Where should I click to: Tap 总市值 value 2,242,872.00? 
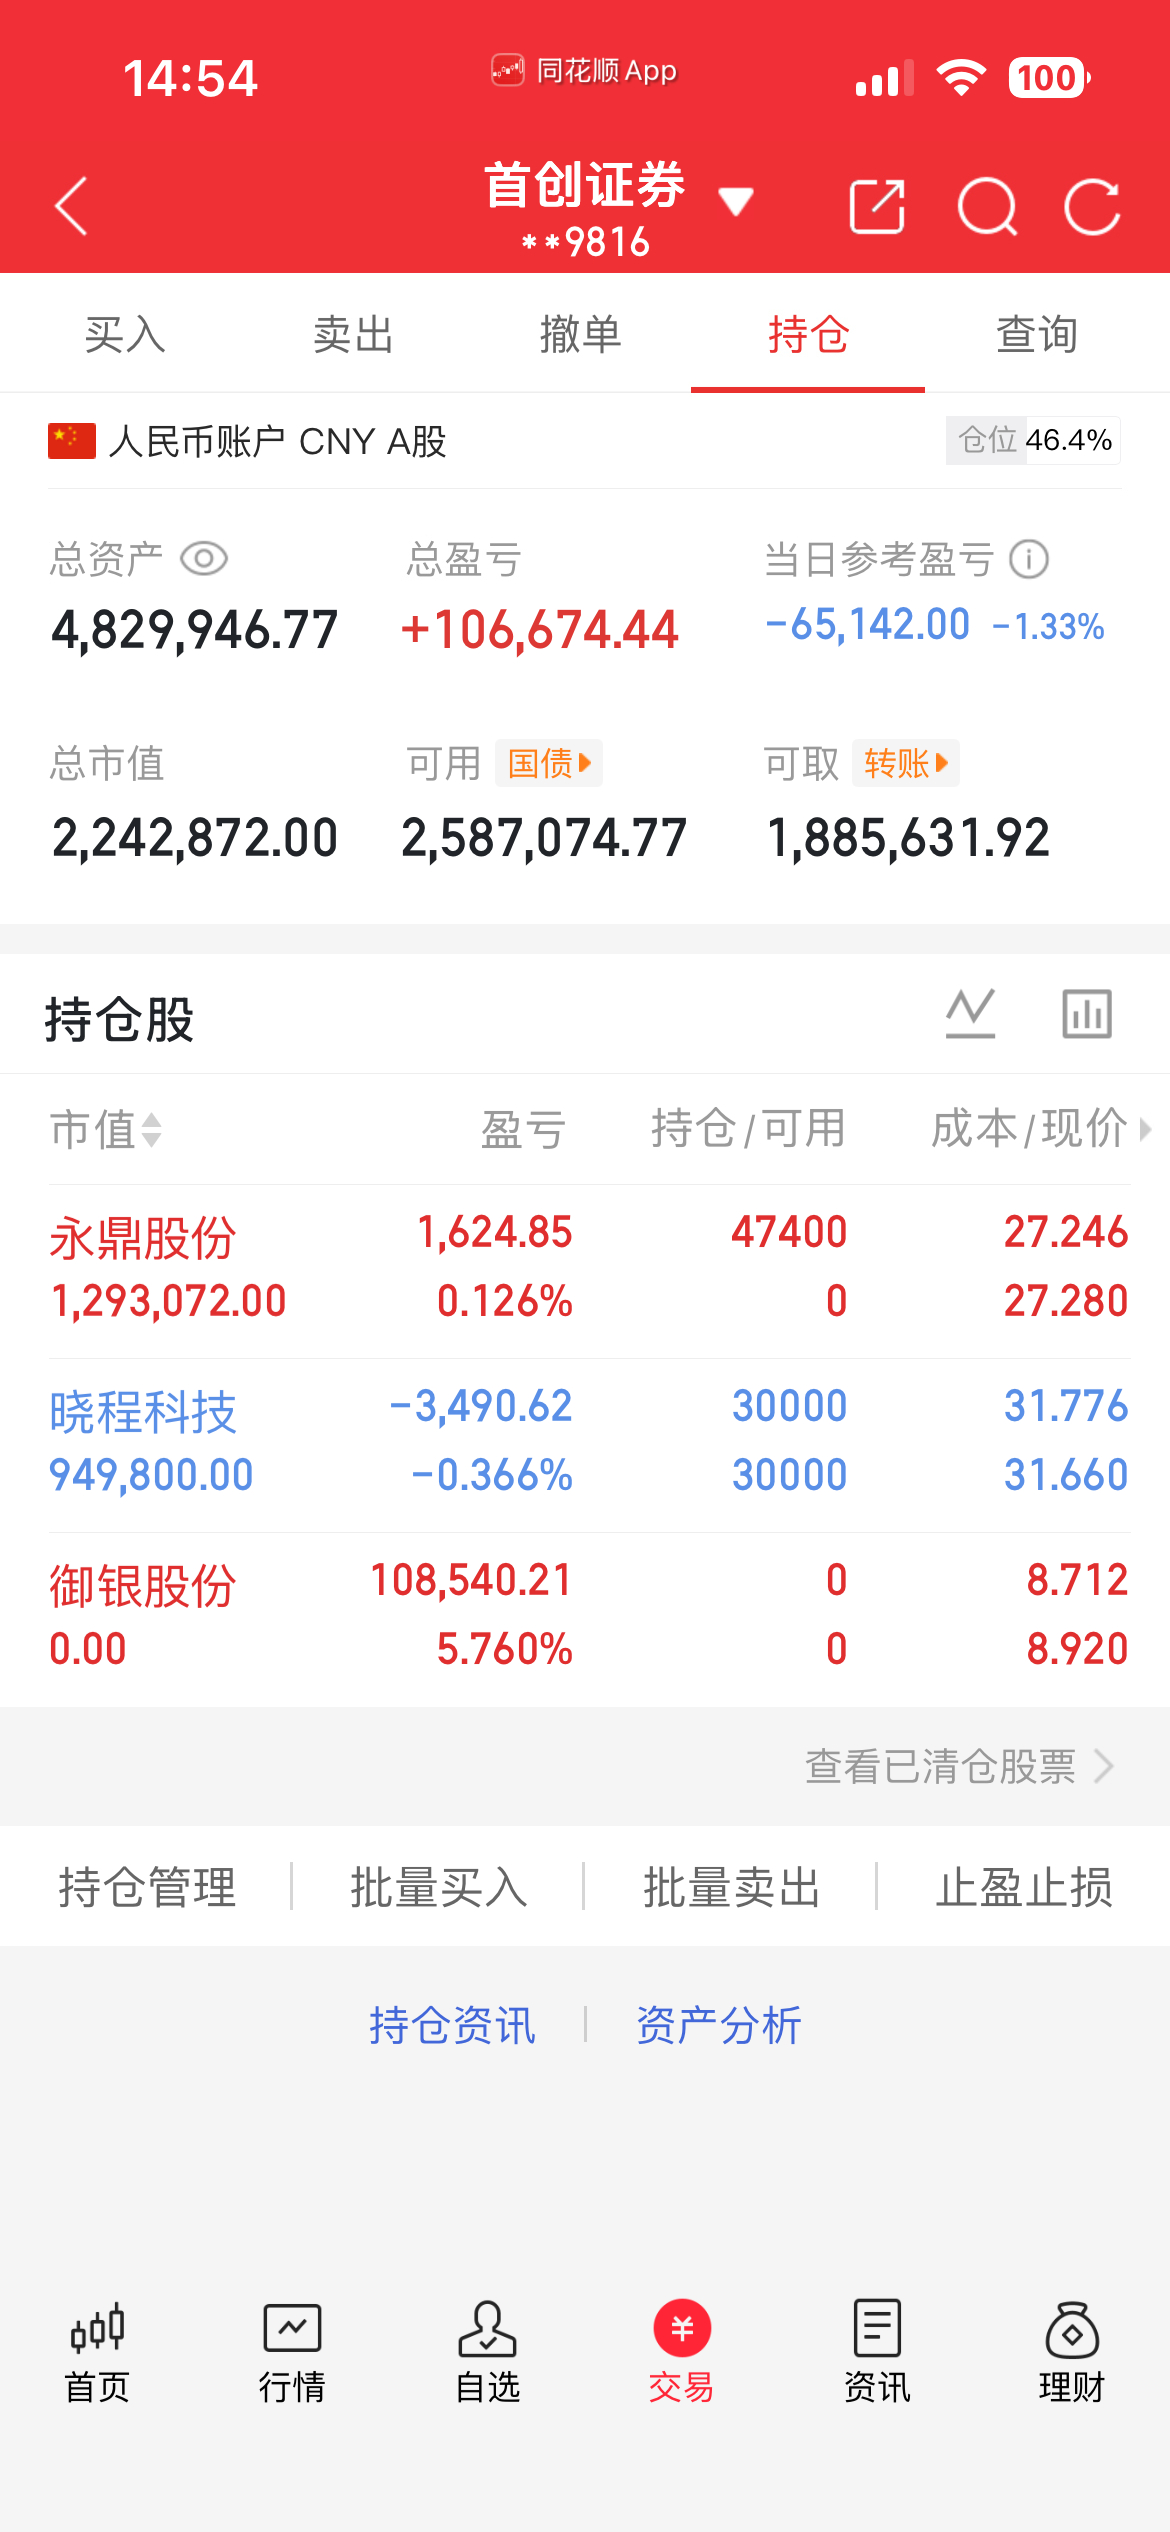click(195, 837)
